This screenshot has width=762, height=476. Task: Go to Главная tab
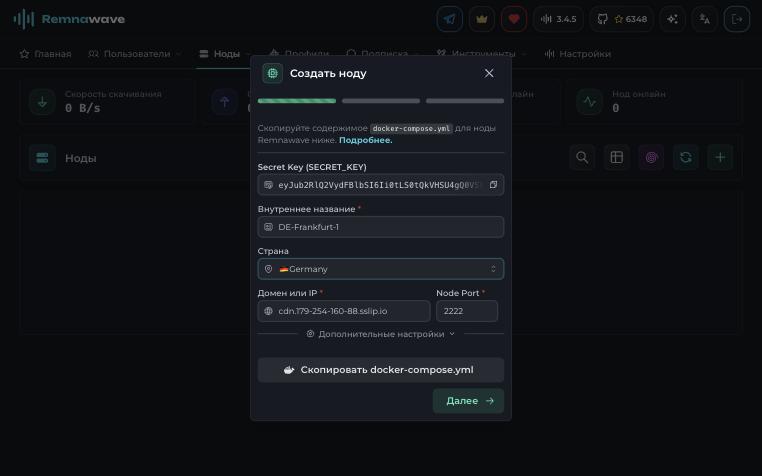click(46, 54)
